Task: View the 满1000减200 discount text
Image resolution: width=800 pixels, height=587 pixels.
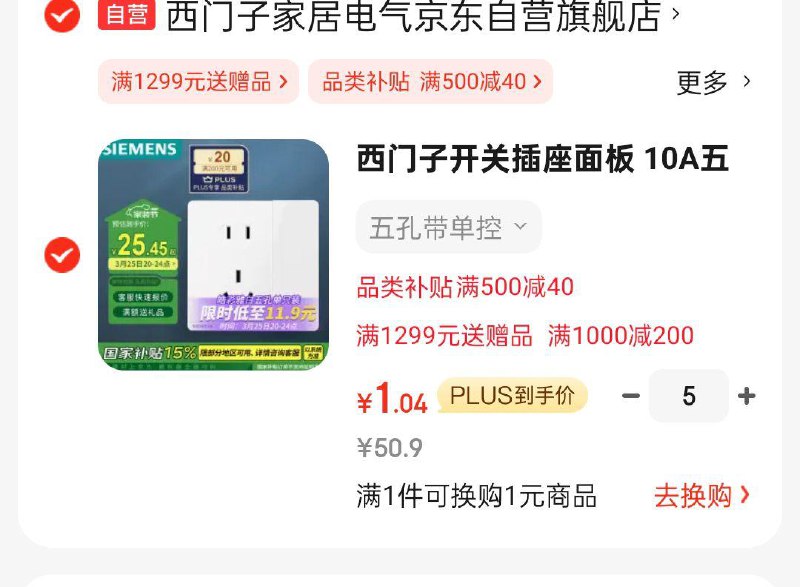Action: coord(621,336)
